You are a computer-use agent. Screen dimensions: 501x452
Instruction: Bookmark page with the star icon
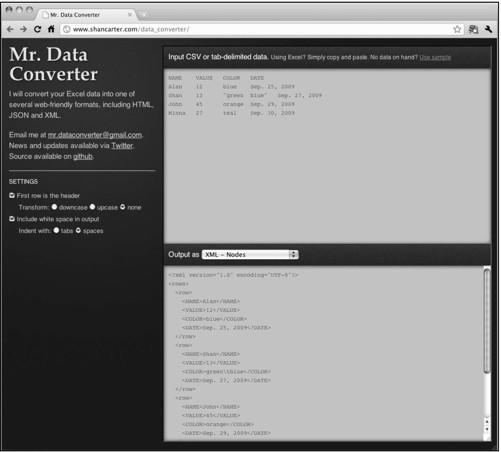pos(457,29)
